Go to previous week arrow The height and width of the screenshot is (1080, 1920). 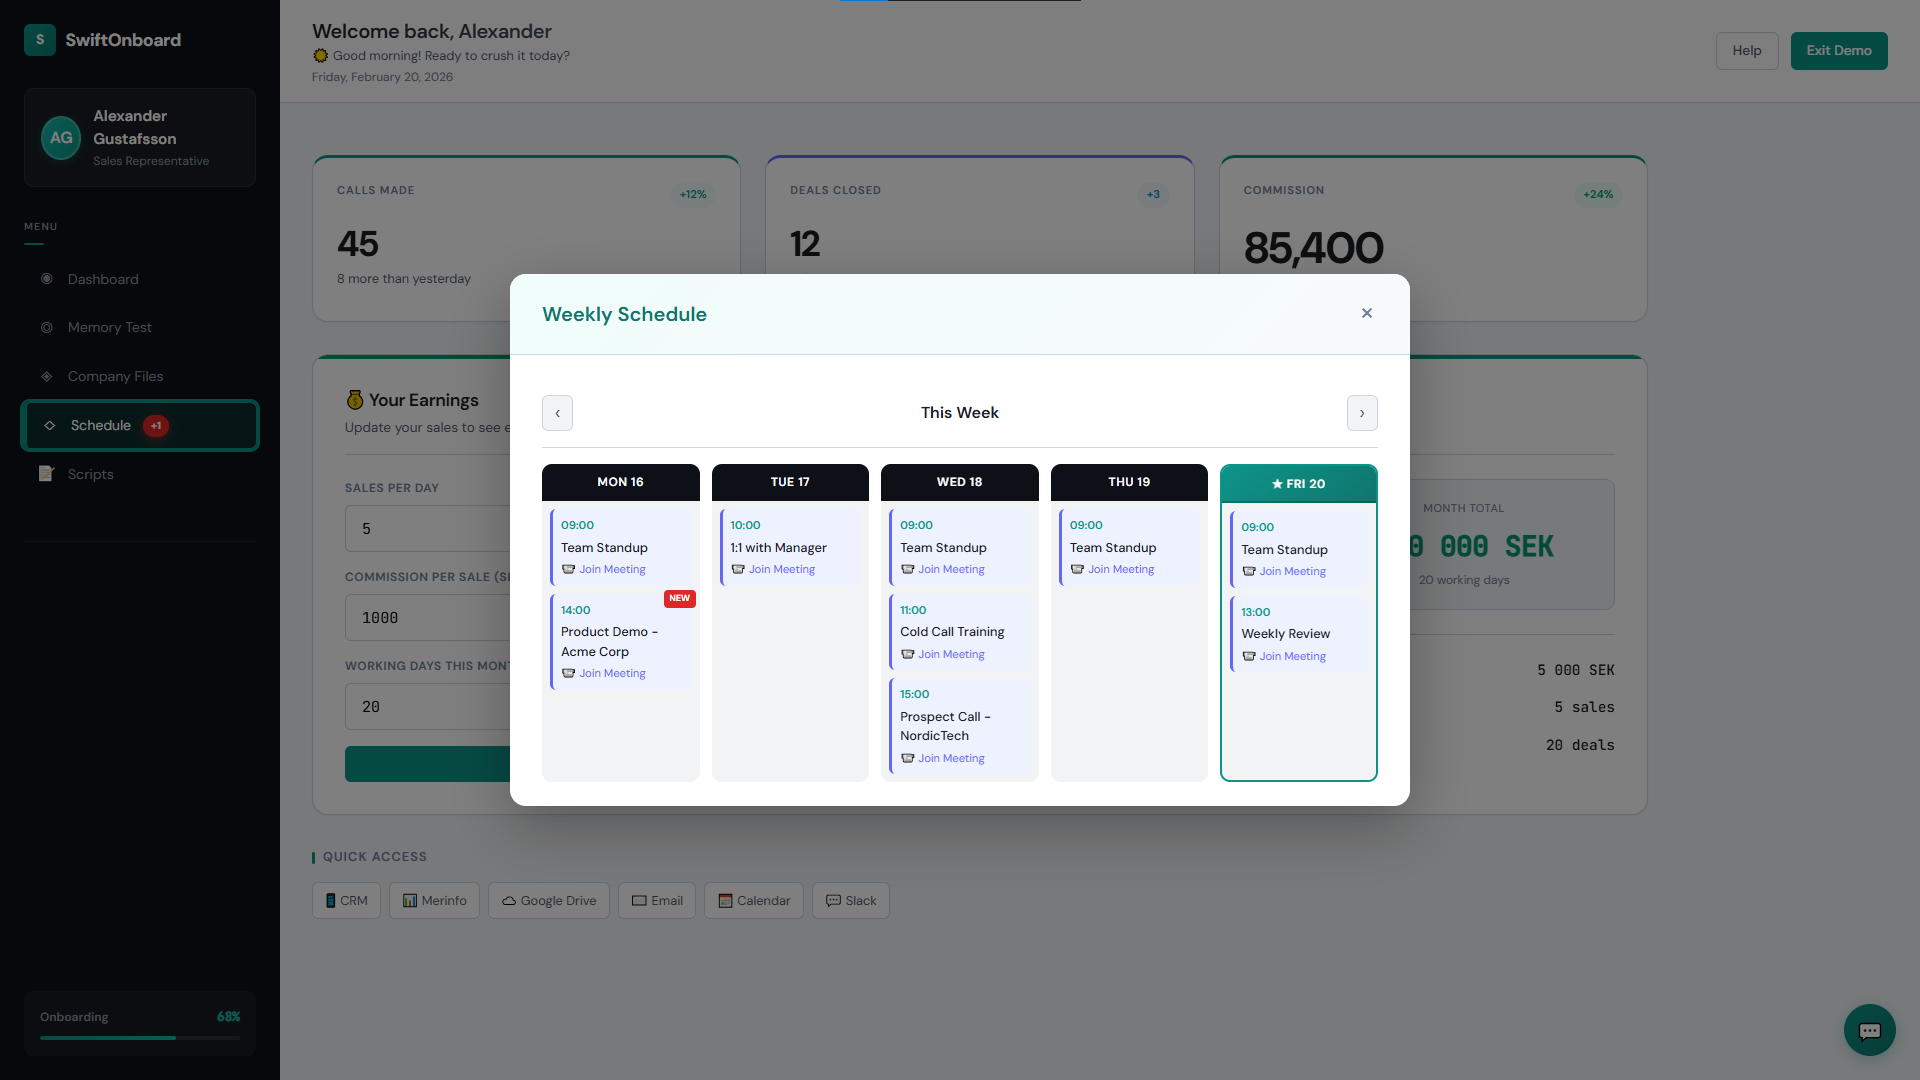coord(557,413)
